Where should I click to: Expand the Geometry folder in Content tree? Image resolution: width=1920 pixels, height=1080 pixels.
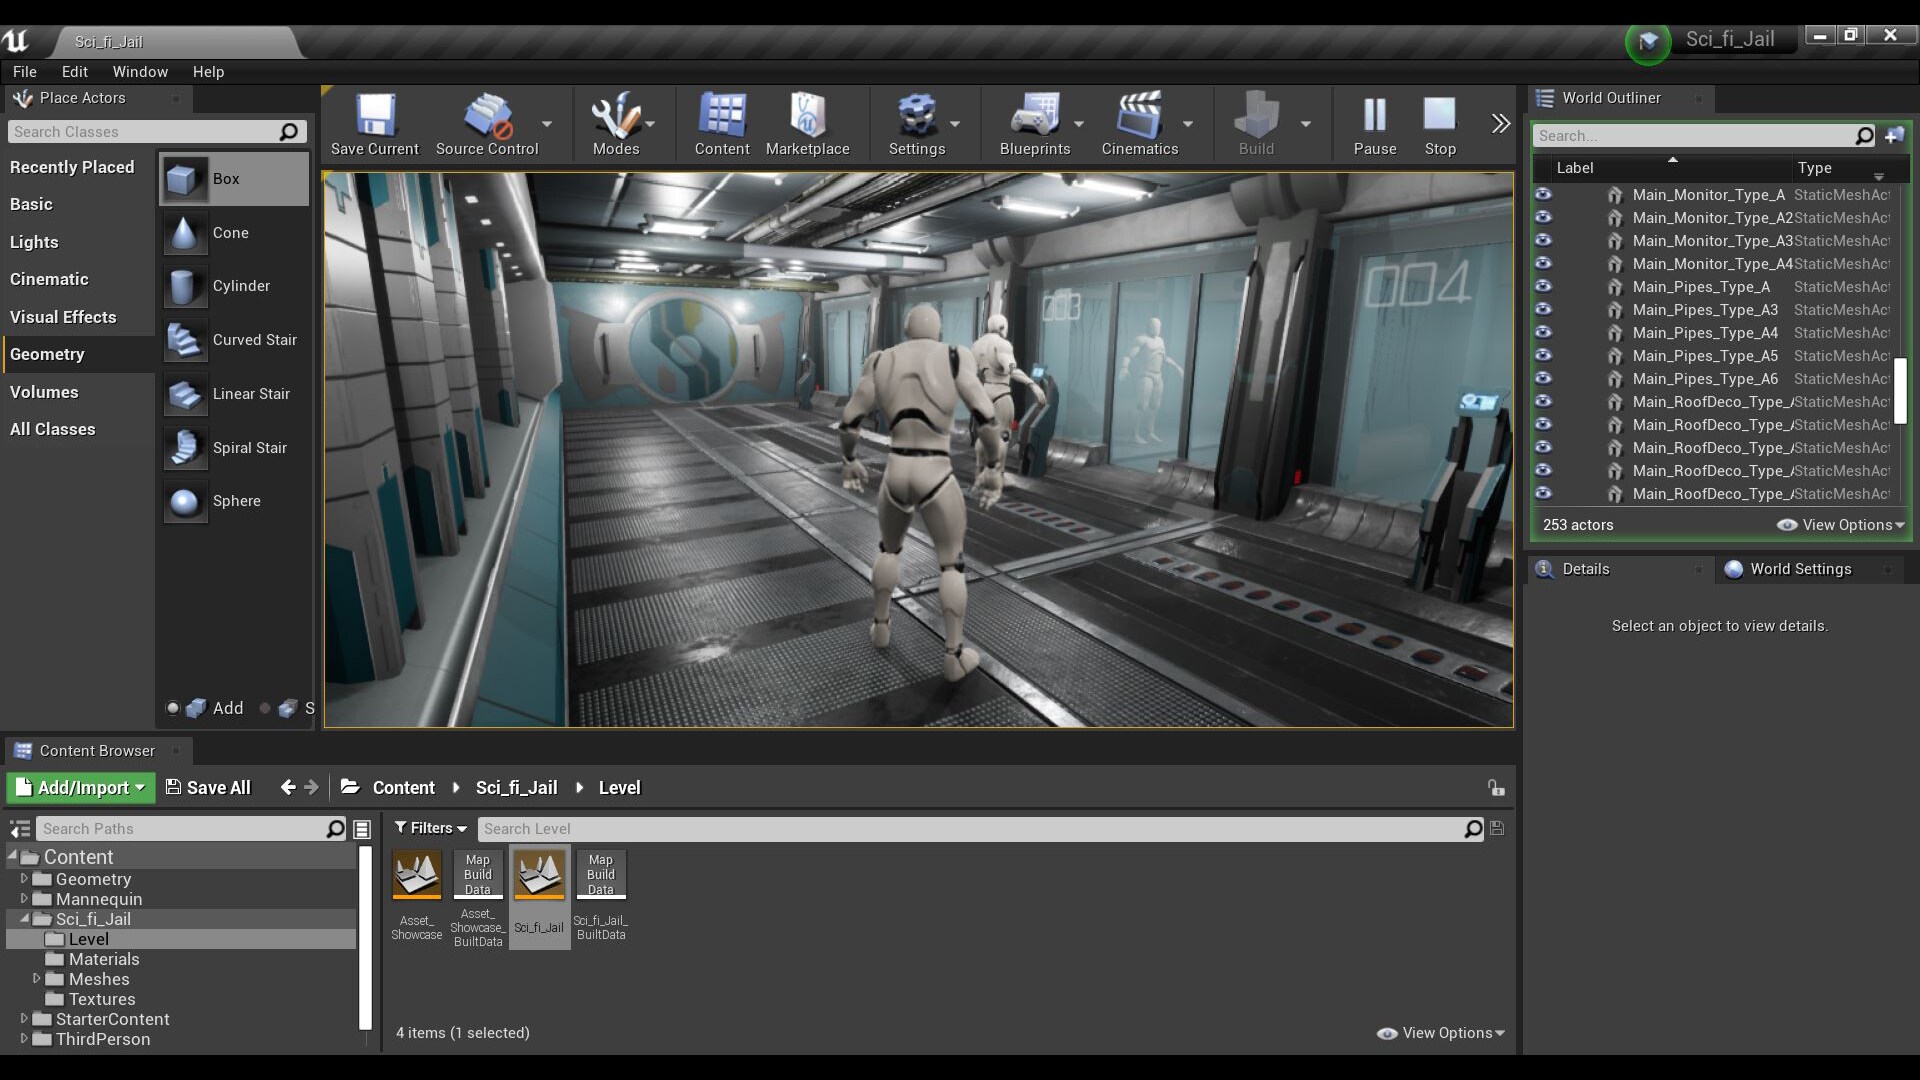tap(25, 879)
